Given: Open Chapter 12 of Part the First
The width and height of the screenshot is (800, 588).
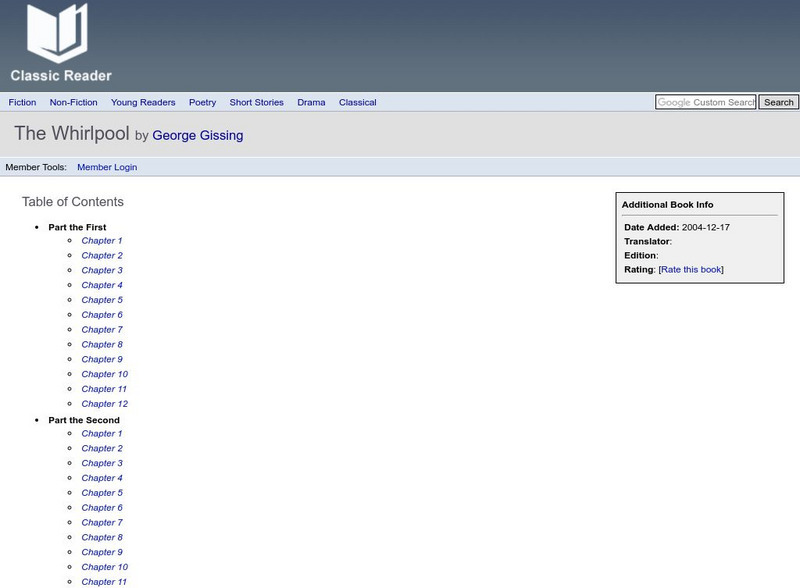Looking at the screenshot, I should click(x=104, y=404).
